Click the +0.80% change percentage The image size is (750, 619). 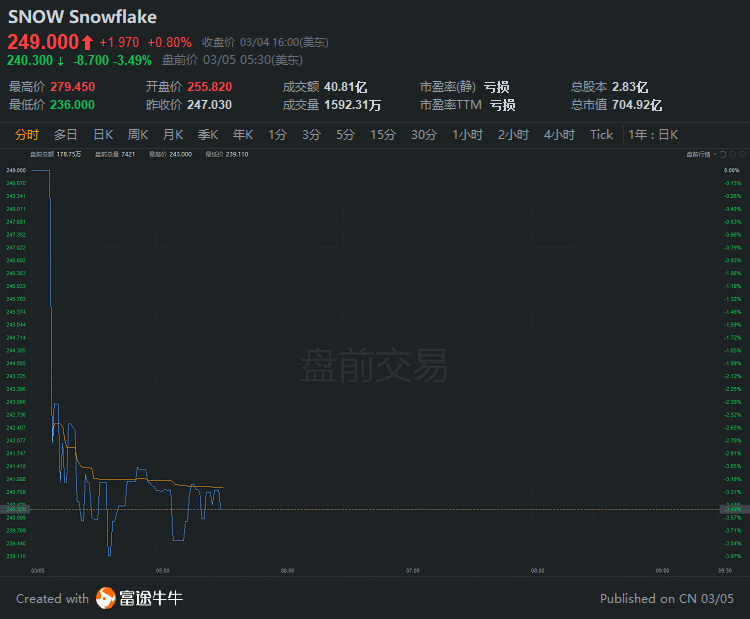[170, 43]
